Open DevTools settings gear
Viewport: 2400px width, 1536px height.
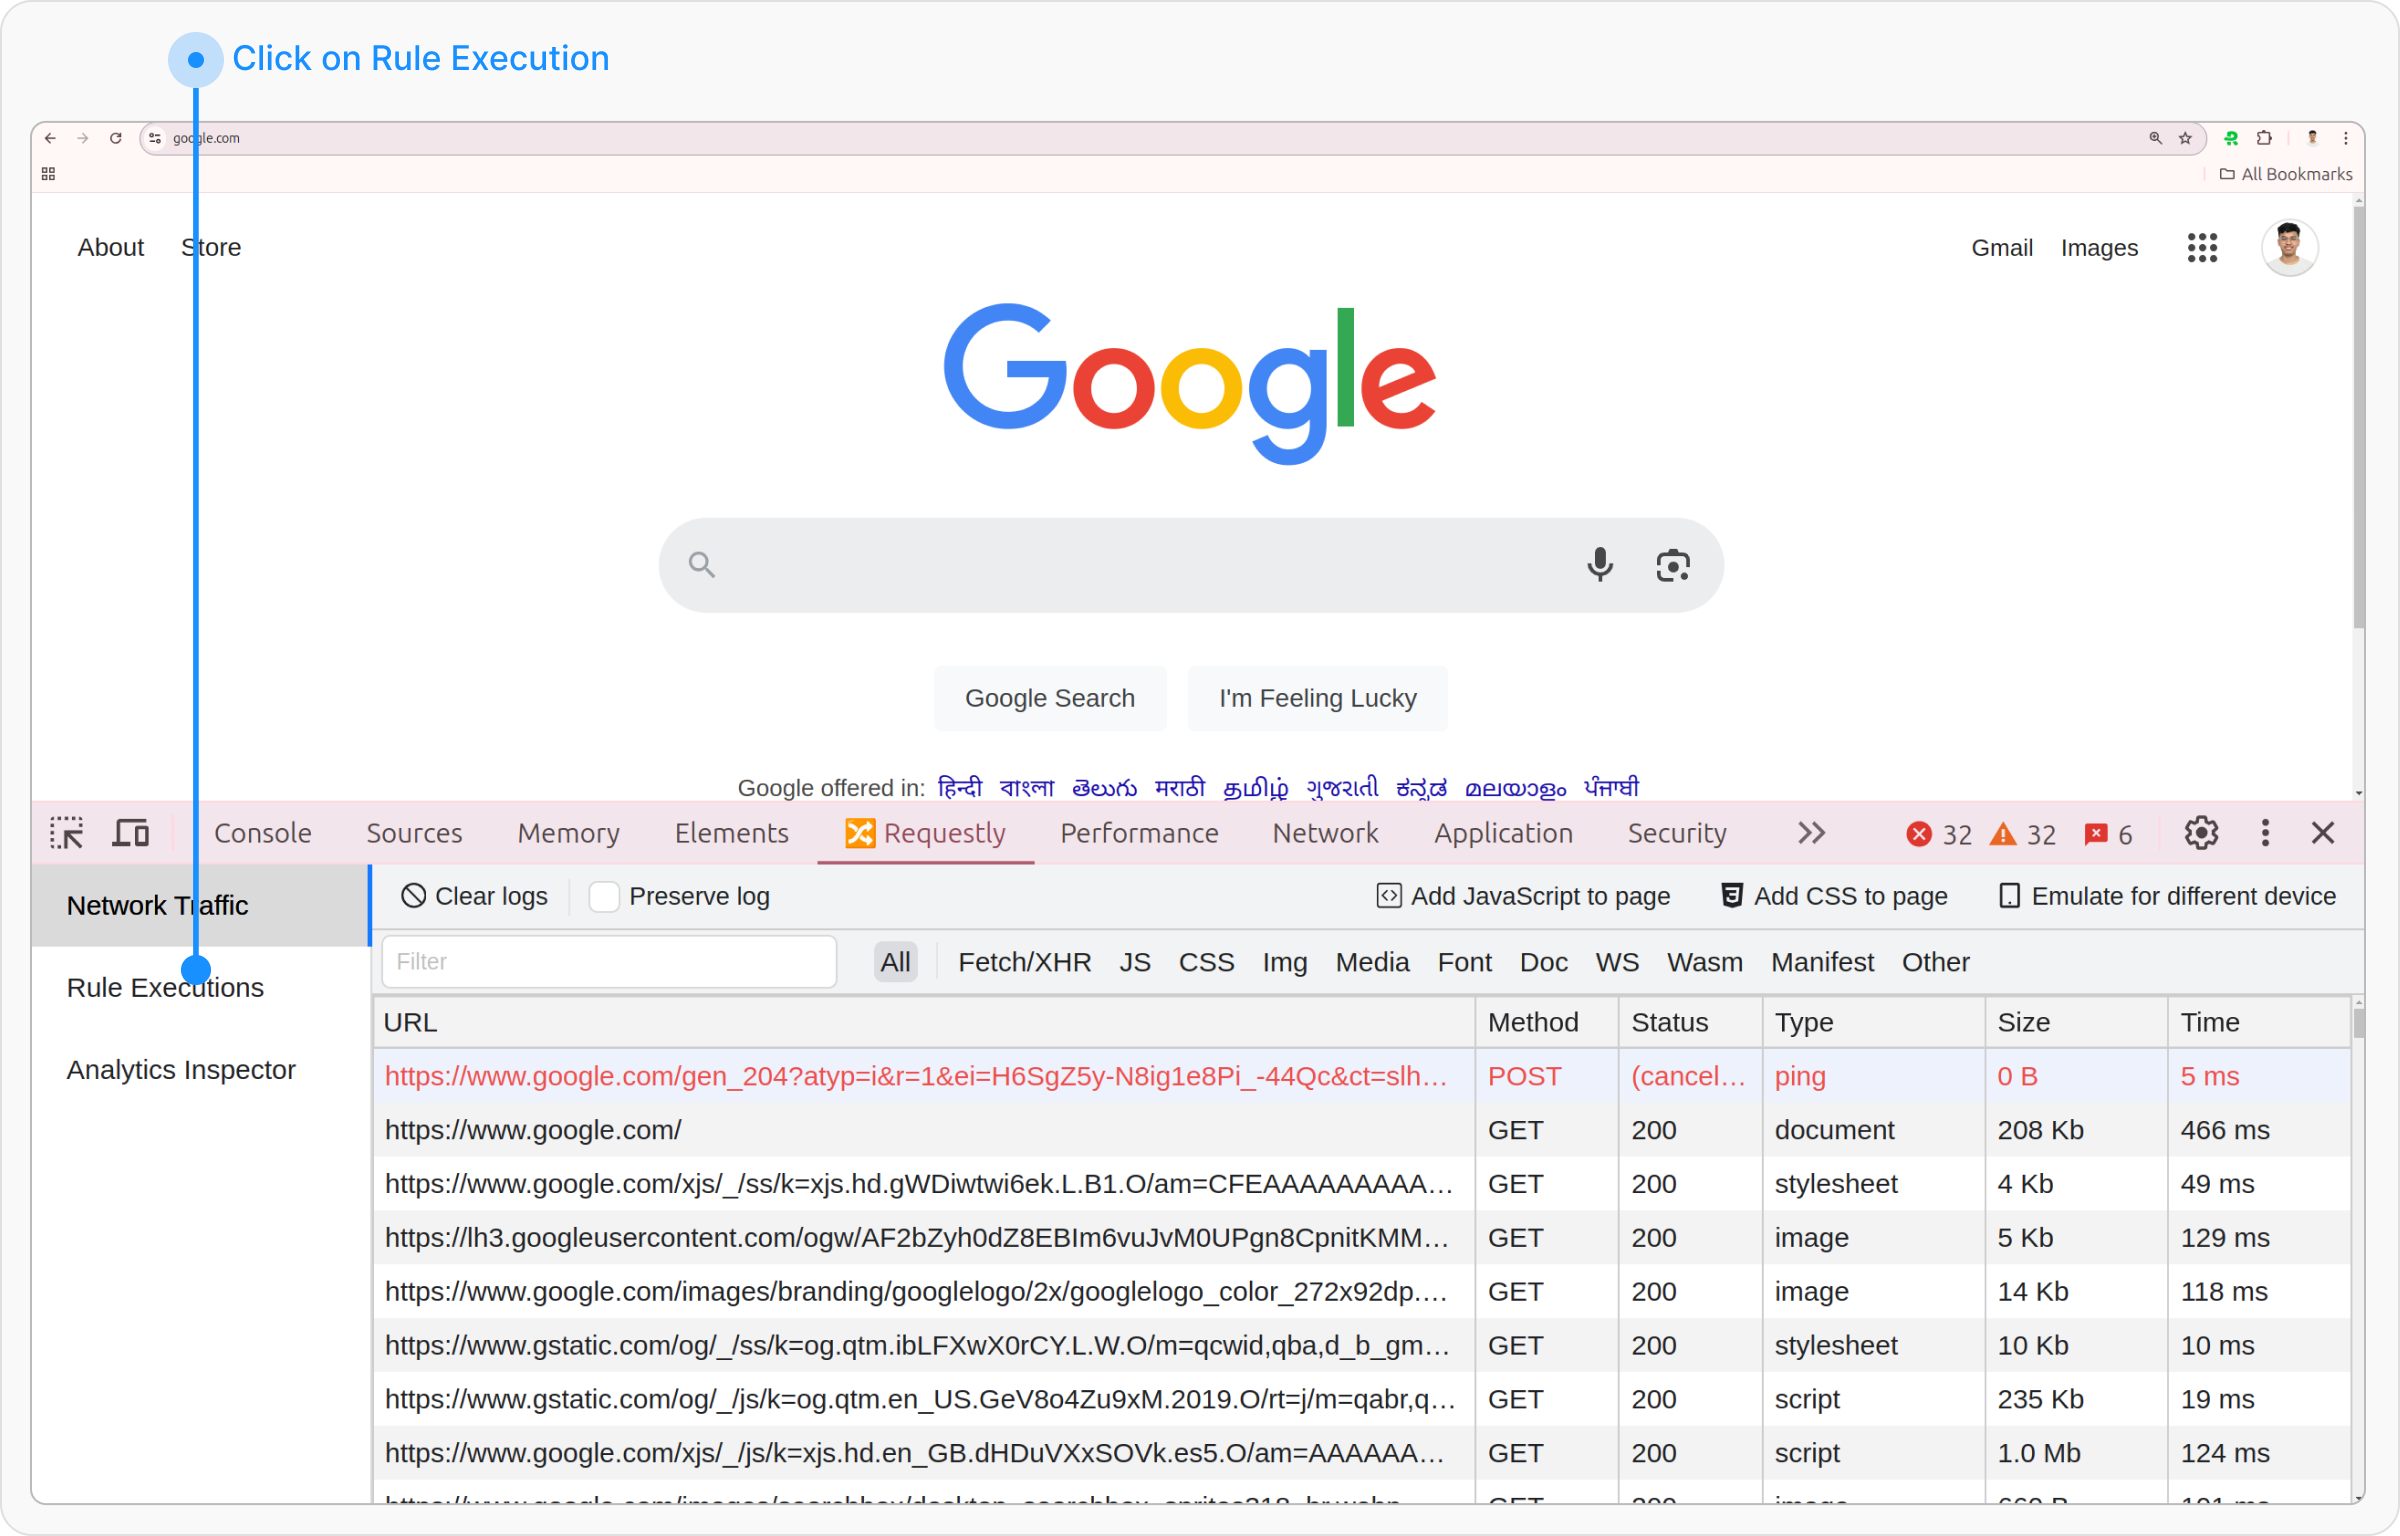click(2200, 833)
